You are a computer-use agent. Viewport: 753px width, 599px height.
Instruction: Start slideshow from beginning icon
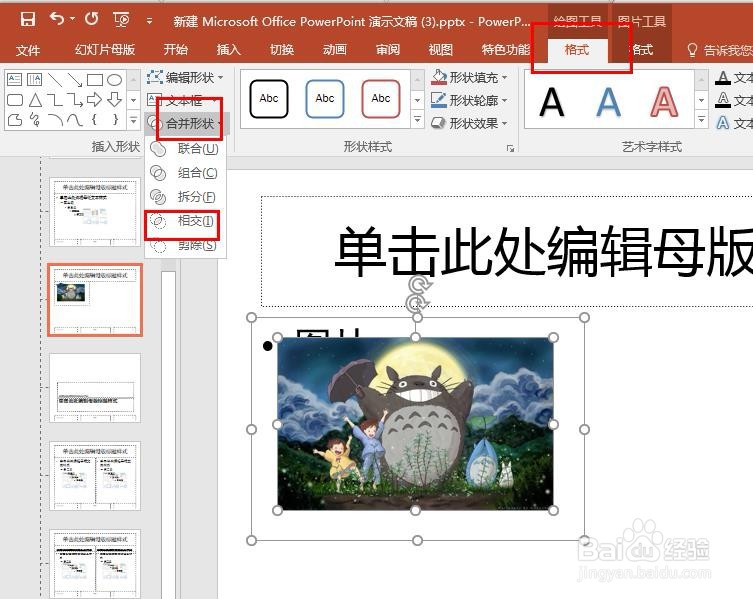(121, 20)
